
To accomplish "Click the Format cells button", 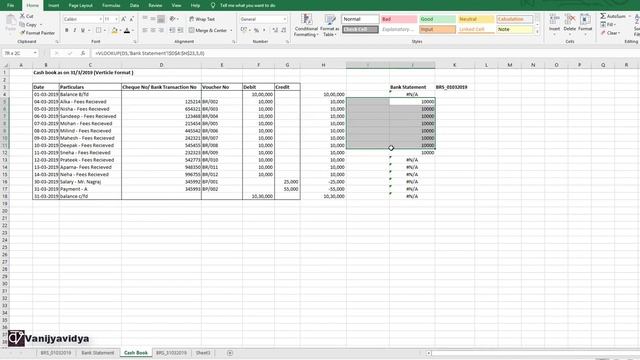I will (x=585, y=23).
